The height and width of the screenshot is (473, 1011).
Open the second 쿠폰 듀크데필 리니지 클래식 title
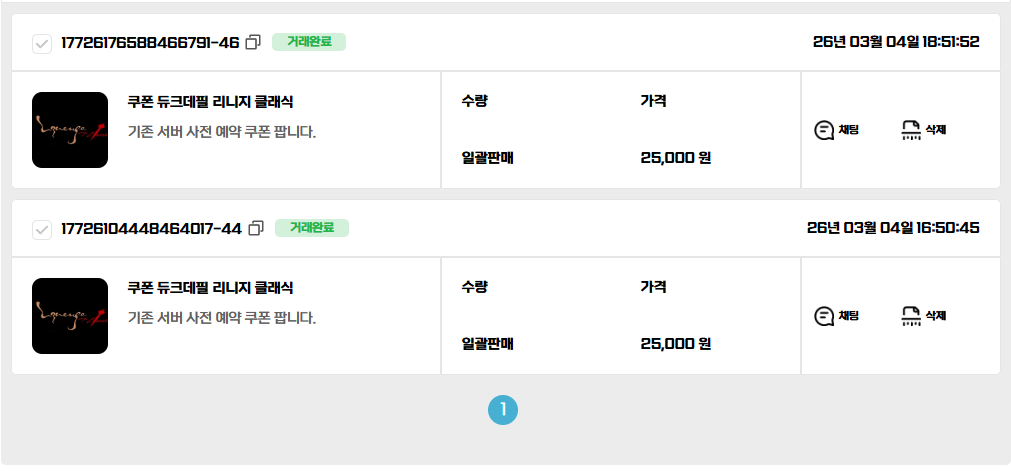210,288
